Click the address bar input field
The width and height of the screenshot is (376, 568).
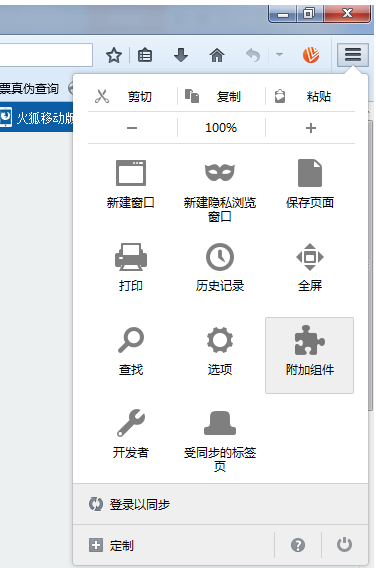pyautogui.click(x=46, y=55)
